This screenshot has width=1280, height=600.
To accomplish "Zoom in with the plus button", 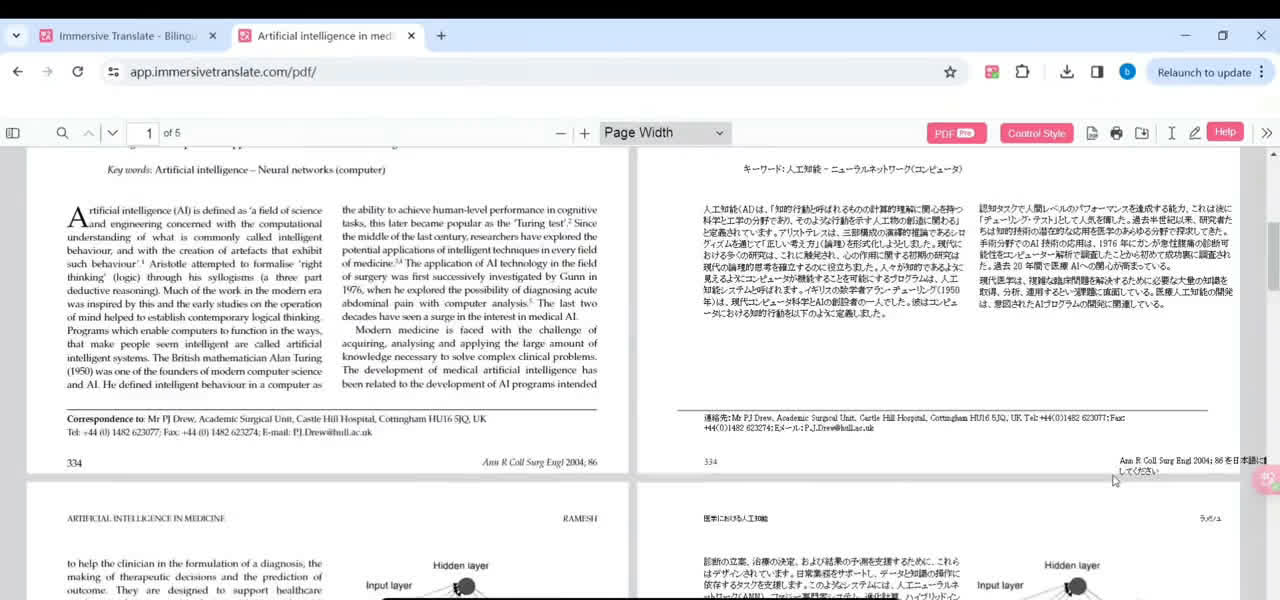I will tap(585, 133).
